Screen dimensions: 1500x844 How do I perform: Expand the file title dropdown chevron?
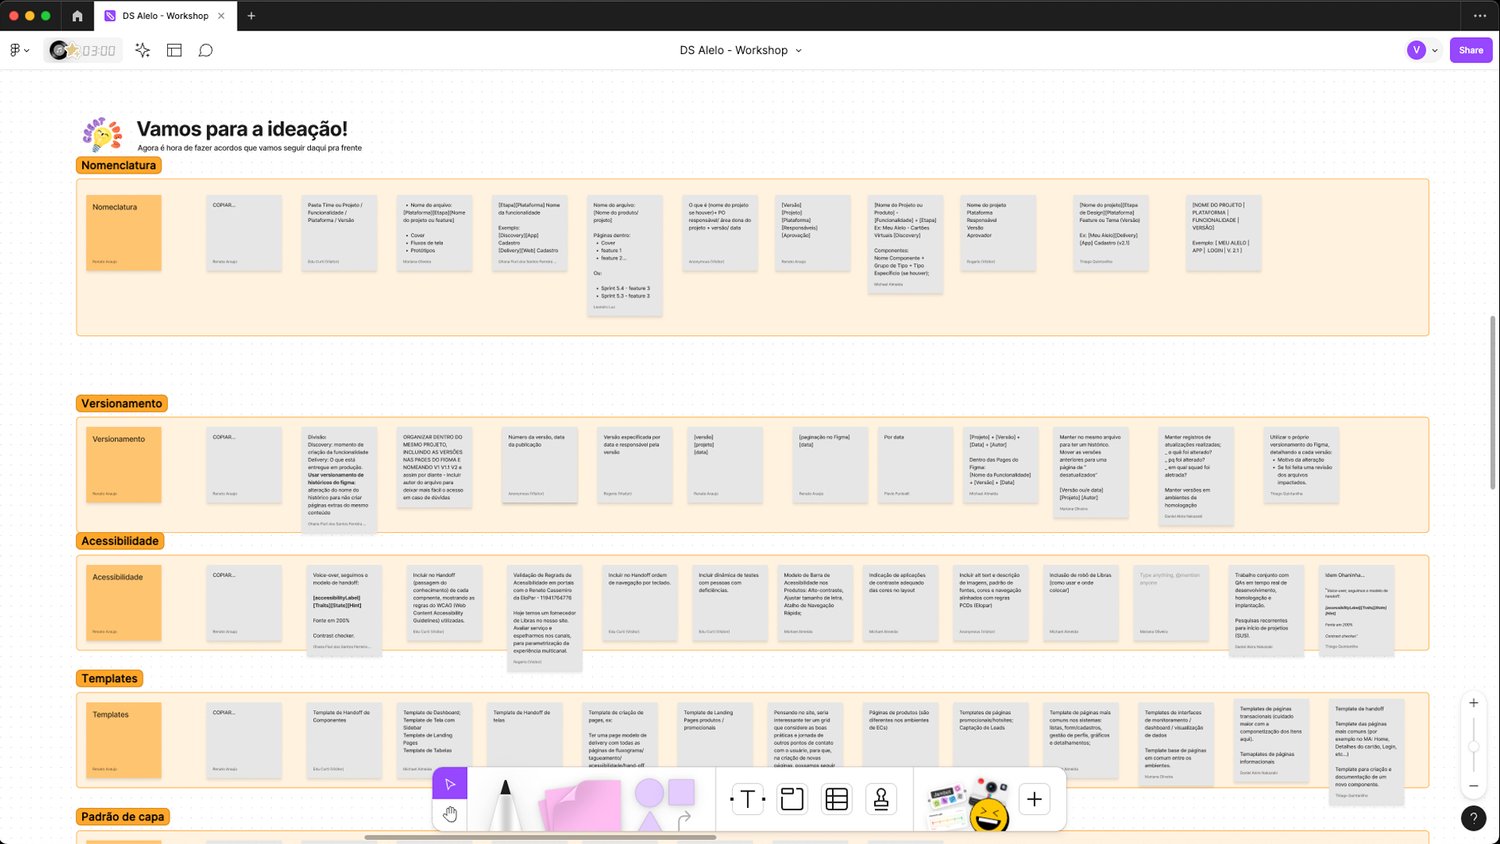(798, 50)
